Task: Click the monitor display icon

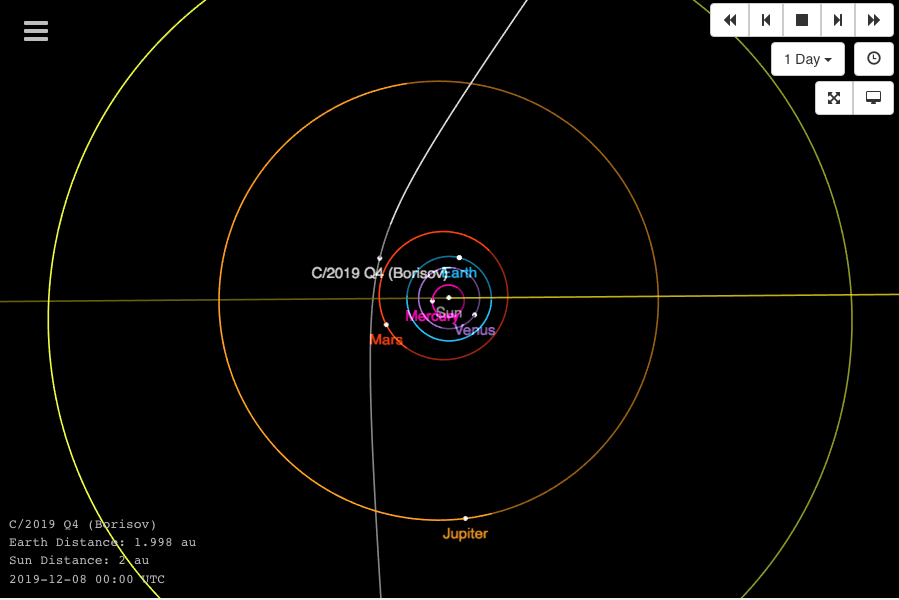Action: (x=873, y=98)
